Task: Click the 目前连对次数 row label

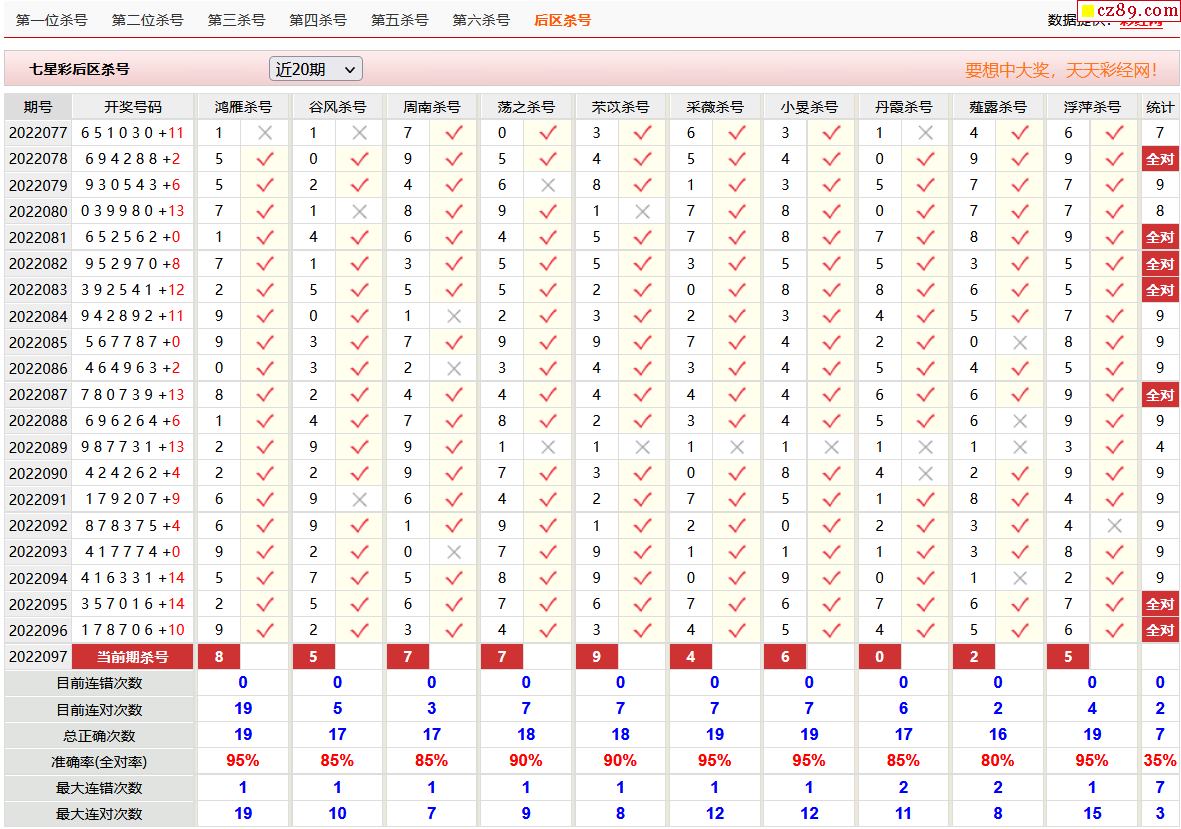Action: click(99, 710)
